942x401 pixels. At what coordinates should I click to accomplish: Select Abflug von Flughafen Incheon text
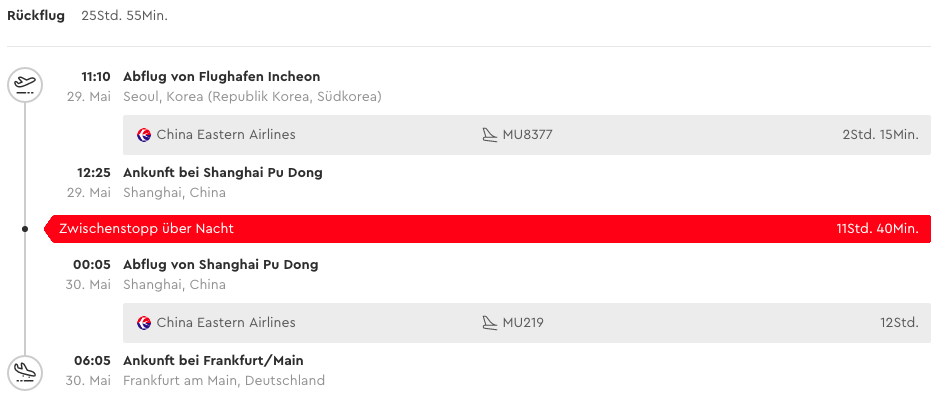pos(222,76)
